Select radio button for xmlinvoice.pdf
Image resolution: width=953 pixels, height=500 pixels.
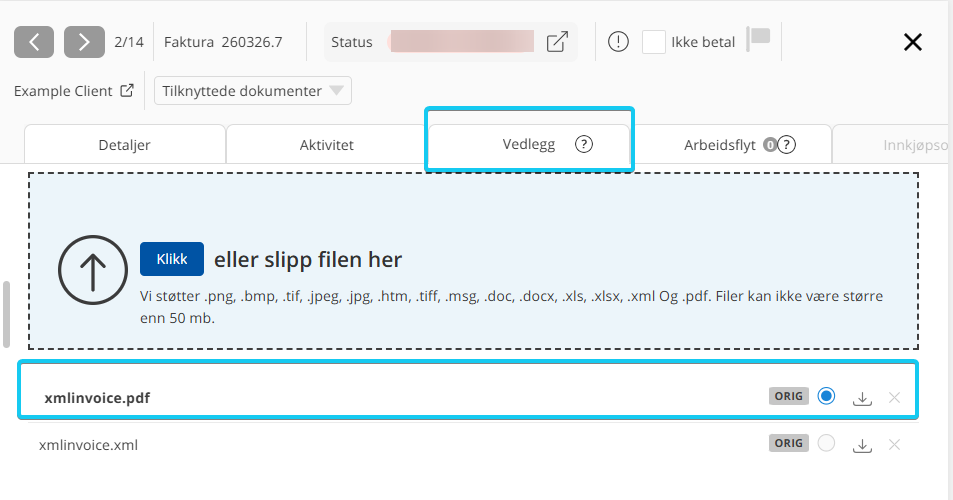826,396
